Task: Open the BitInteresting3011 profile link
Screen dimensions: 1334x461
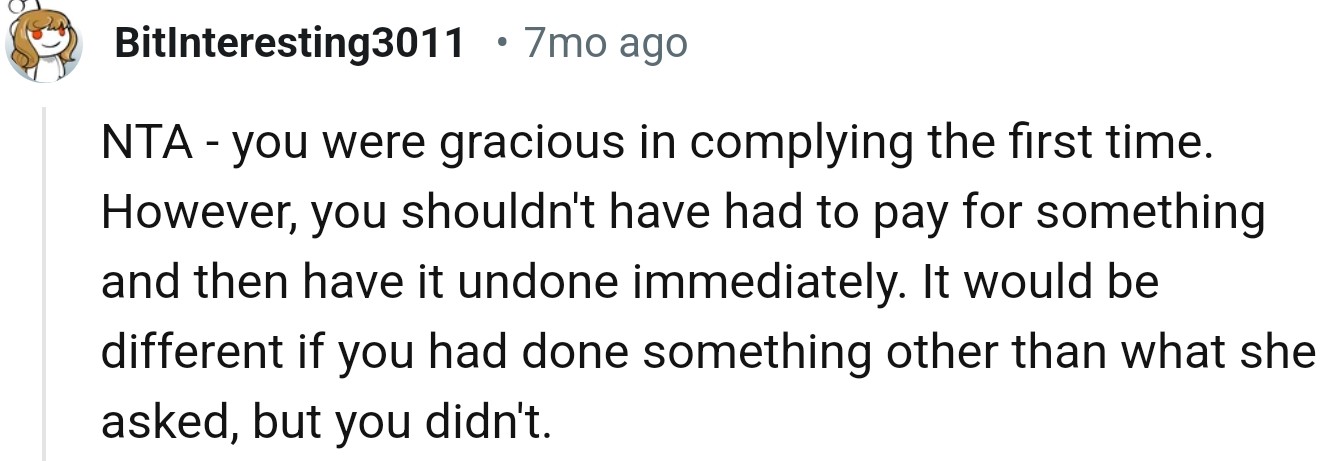Action: click(x=290, y=43)
